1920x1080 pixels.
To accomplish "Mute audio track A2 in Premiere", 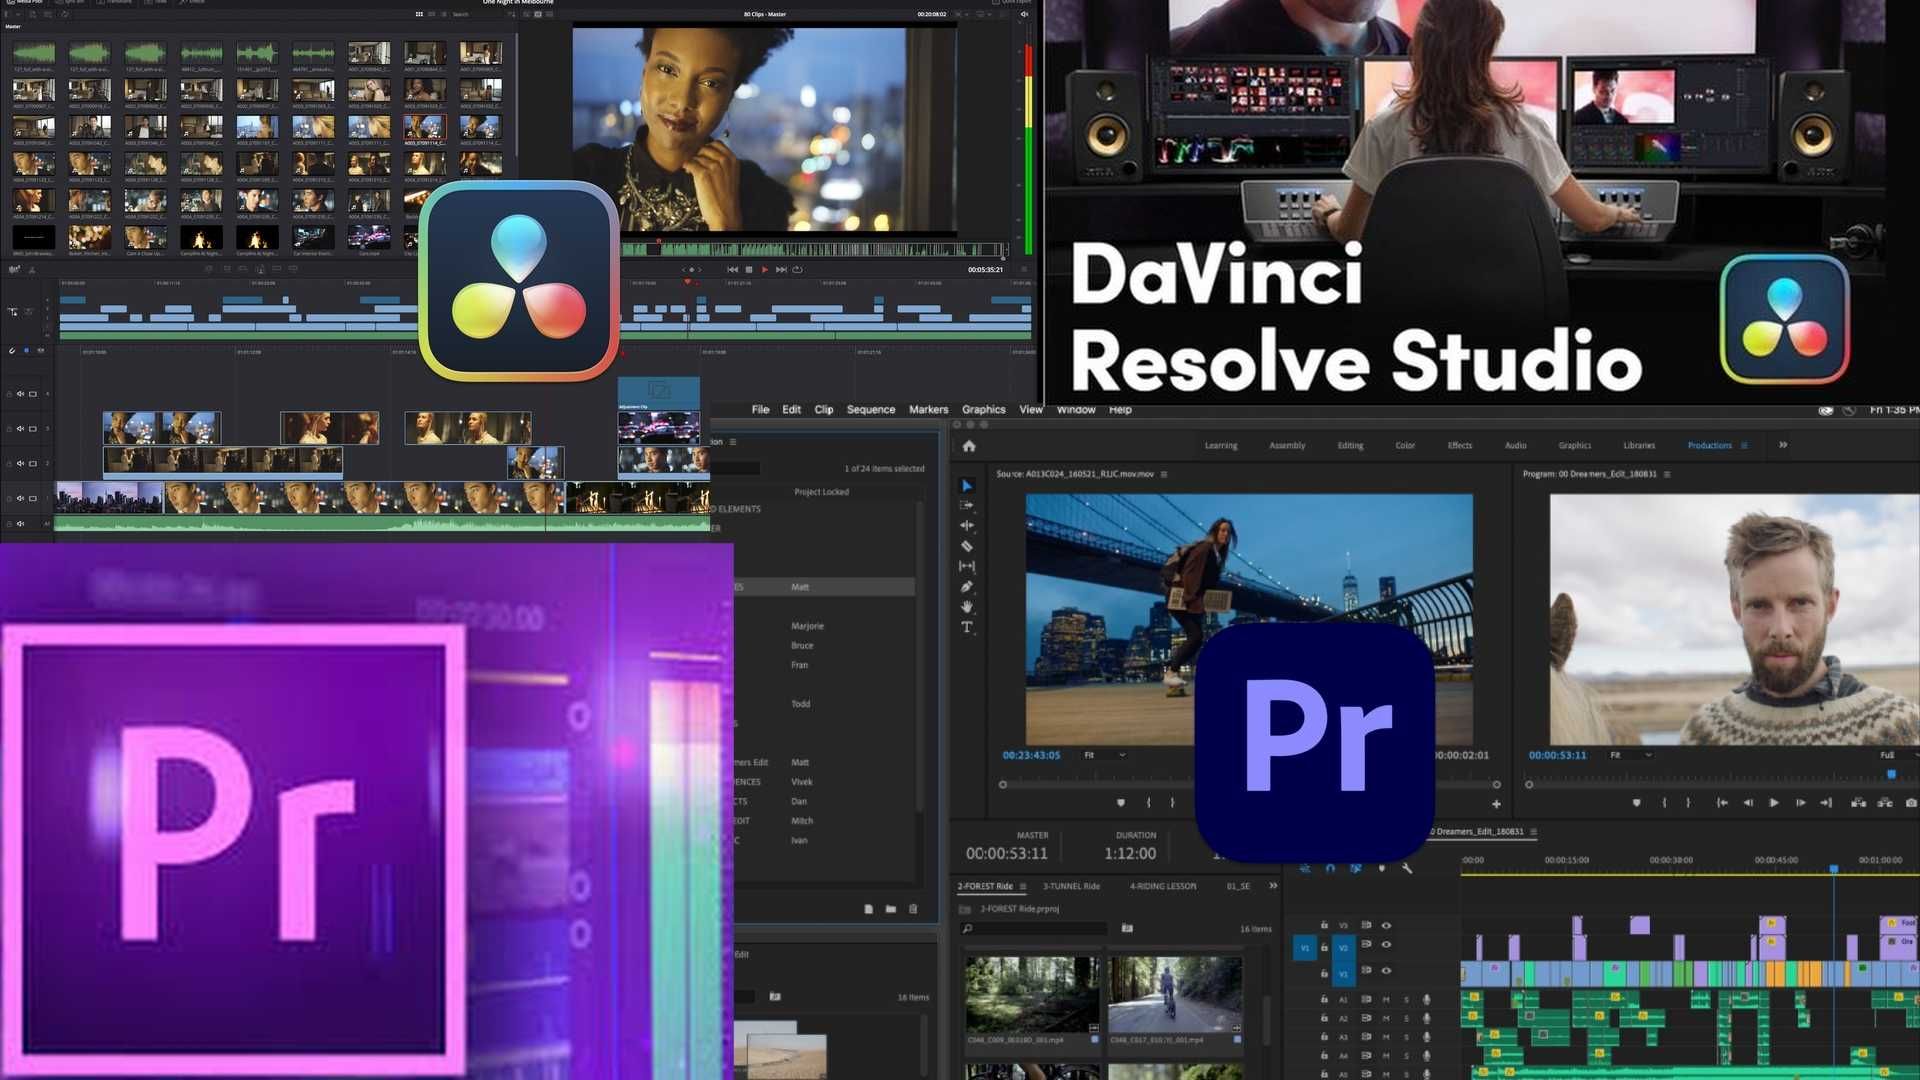I will click(x=1386, y=1018).
